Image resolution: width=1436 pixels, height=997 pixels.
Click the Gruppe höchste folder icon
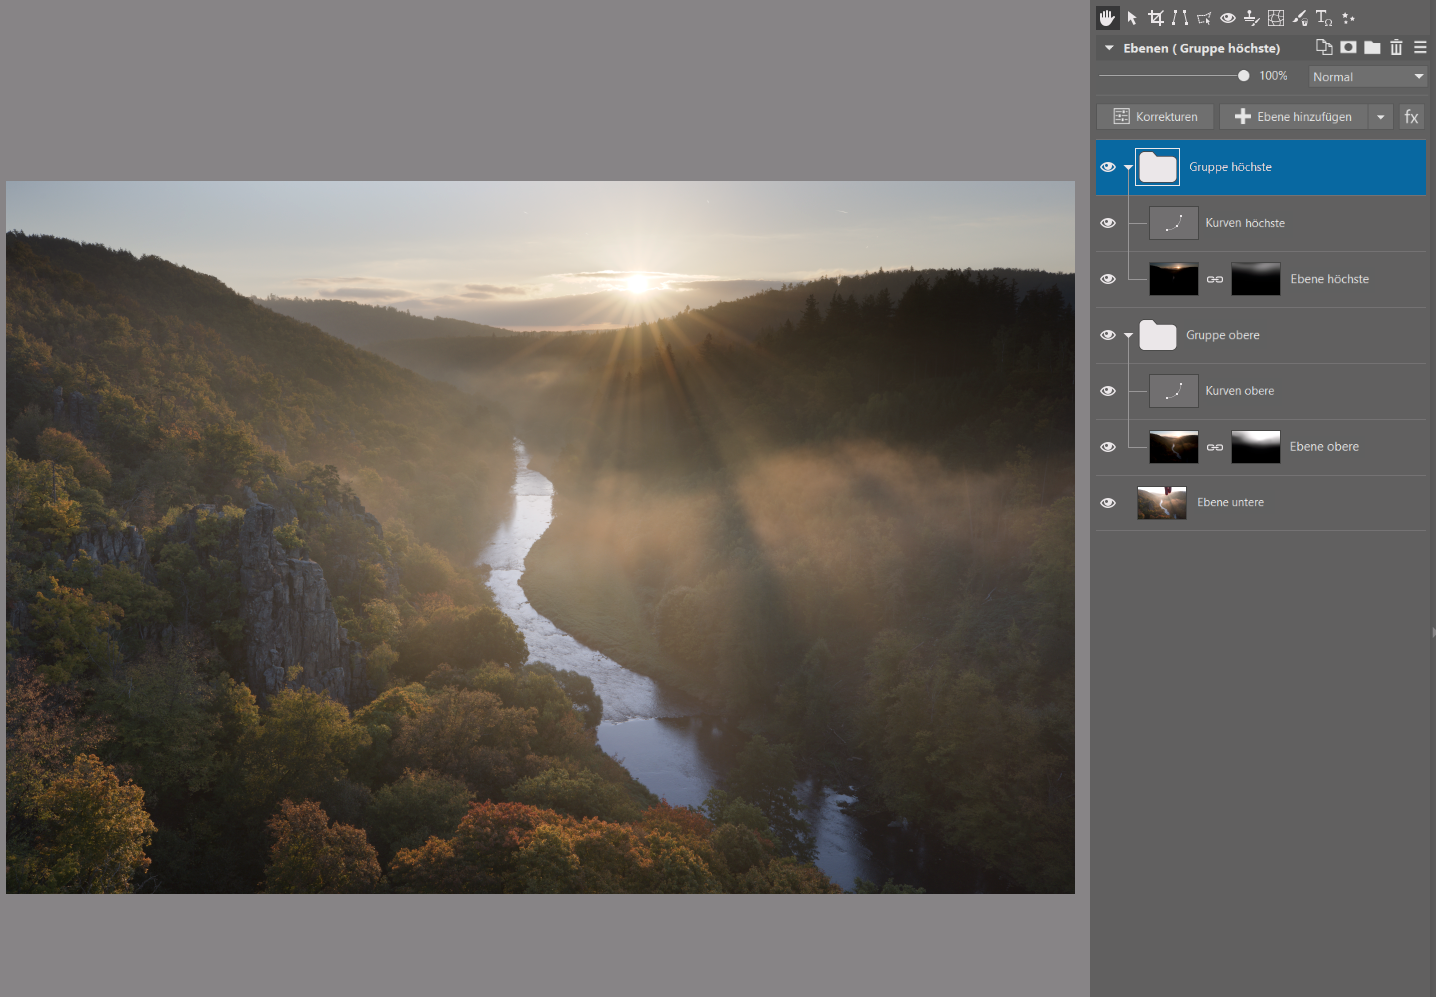pos(1158,167)
